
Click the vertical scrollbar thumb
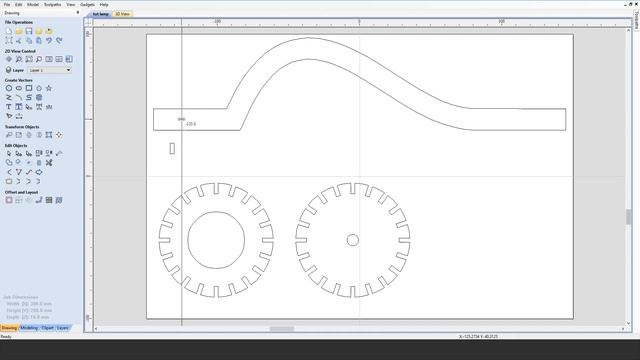click(x=629, y=217)
